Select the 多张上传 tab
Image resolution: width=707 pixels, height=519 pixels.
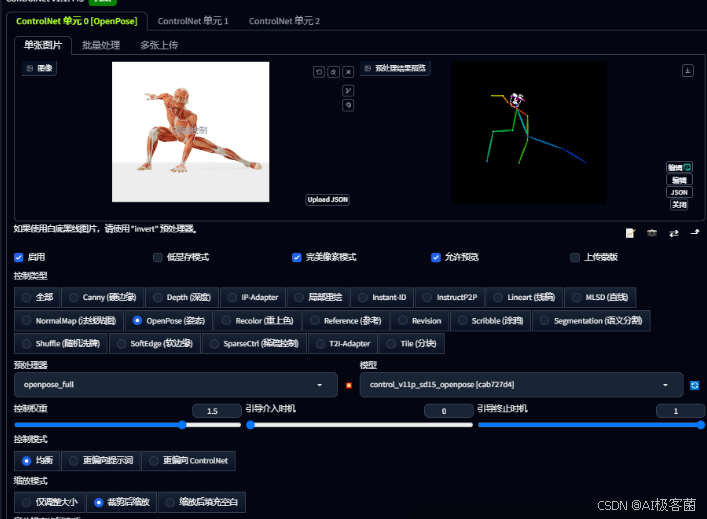click(x=159, y=45)
